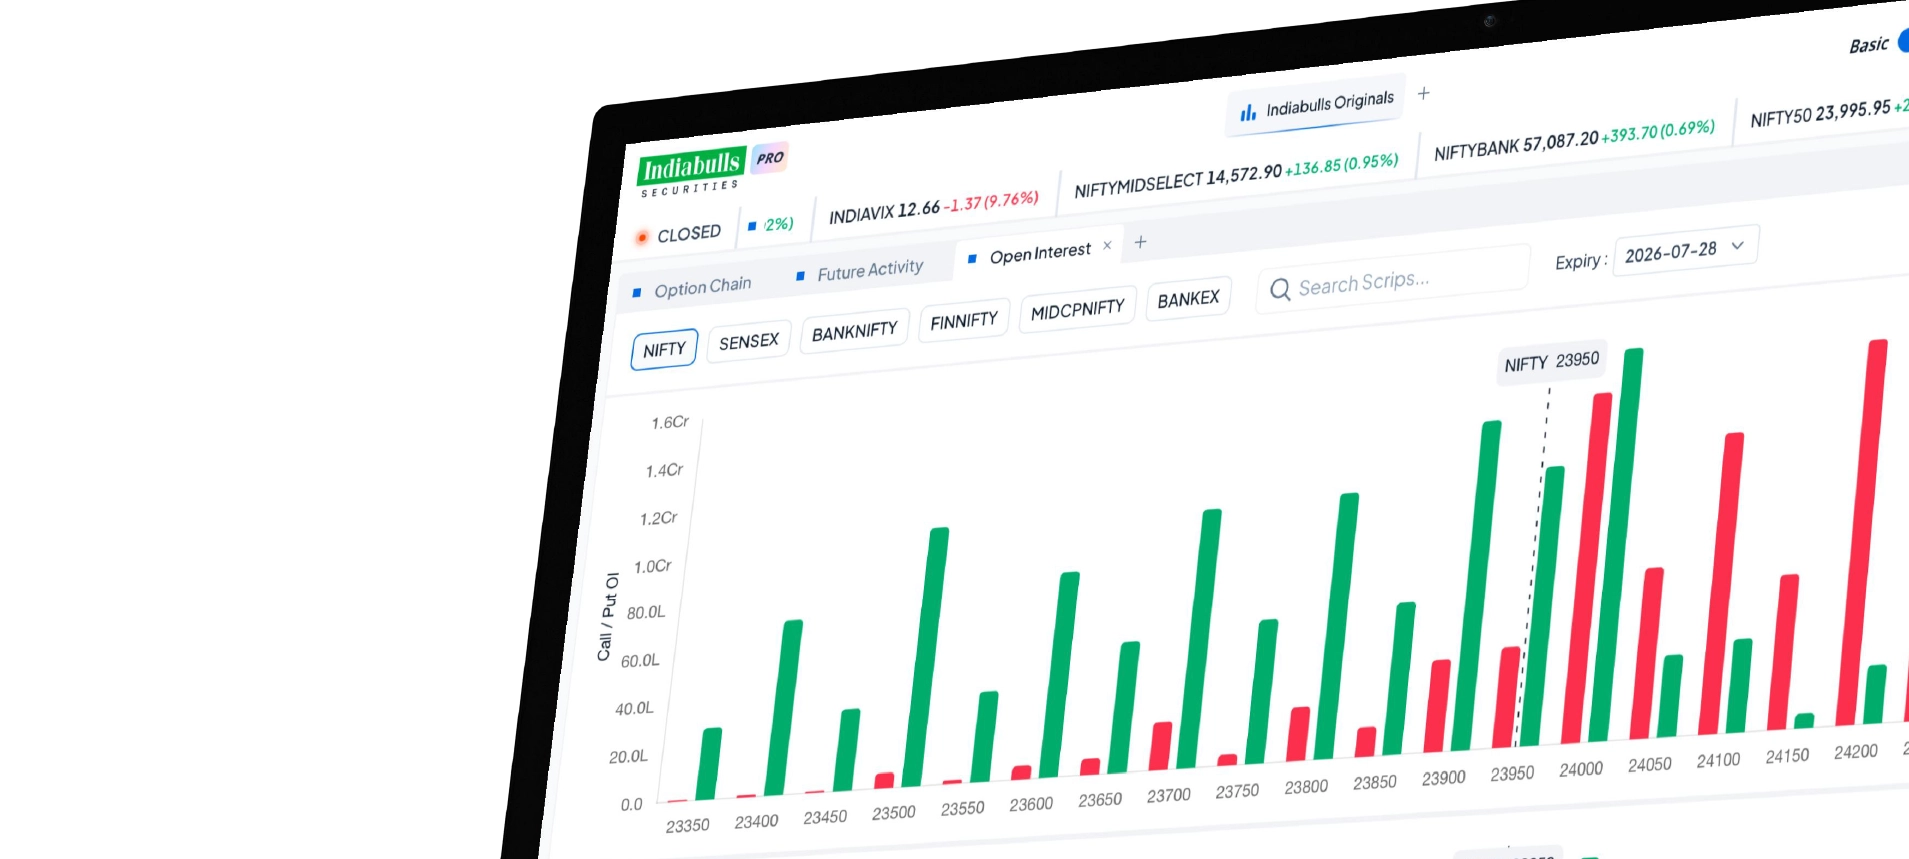The height and width of the screenshot is (859, 1909).
Task: Select the NIFTY index button
Action: click(x=665, y=350)
